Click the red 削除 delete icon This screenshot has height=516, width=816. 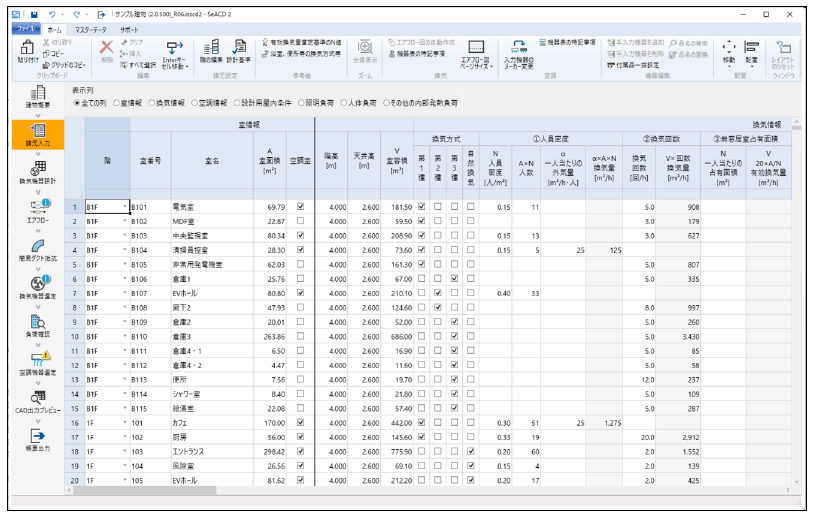click(x=107, y=48)
